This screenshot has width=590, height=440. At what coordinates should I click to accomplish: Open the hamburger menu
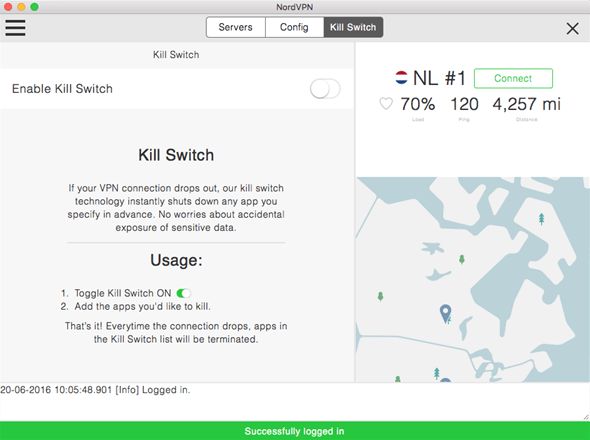point(15,28)
